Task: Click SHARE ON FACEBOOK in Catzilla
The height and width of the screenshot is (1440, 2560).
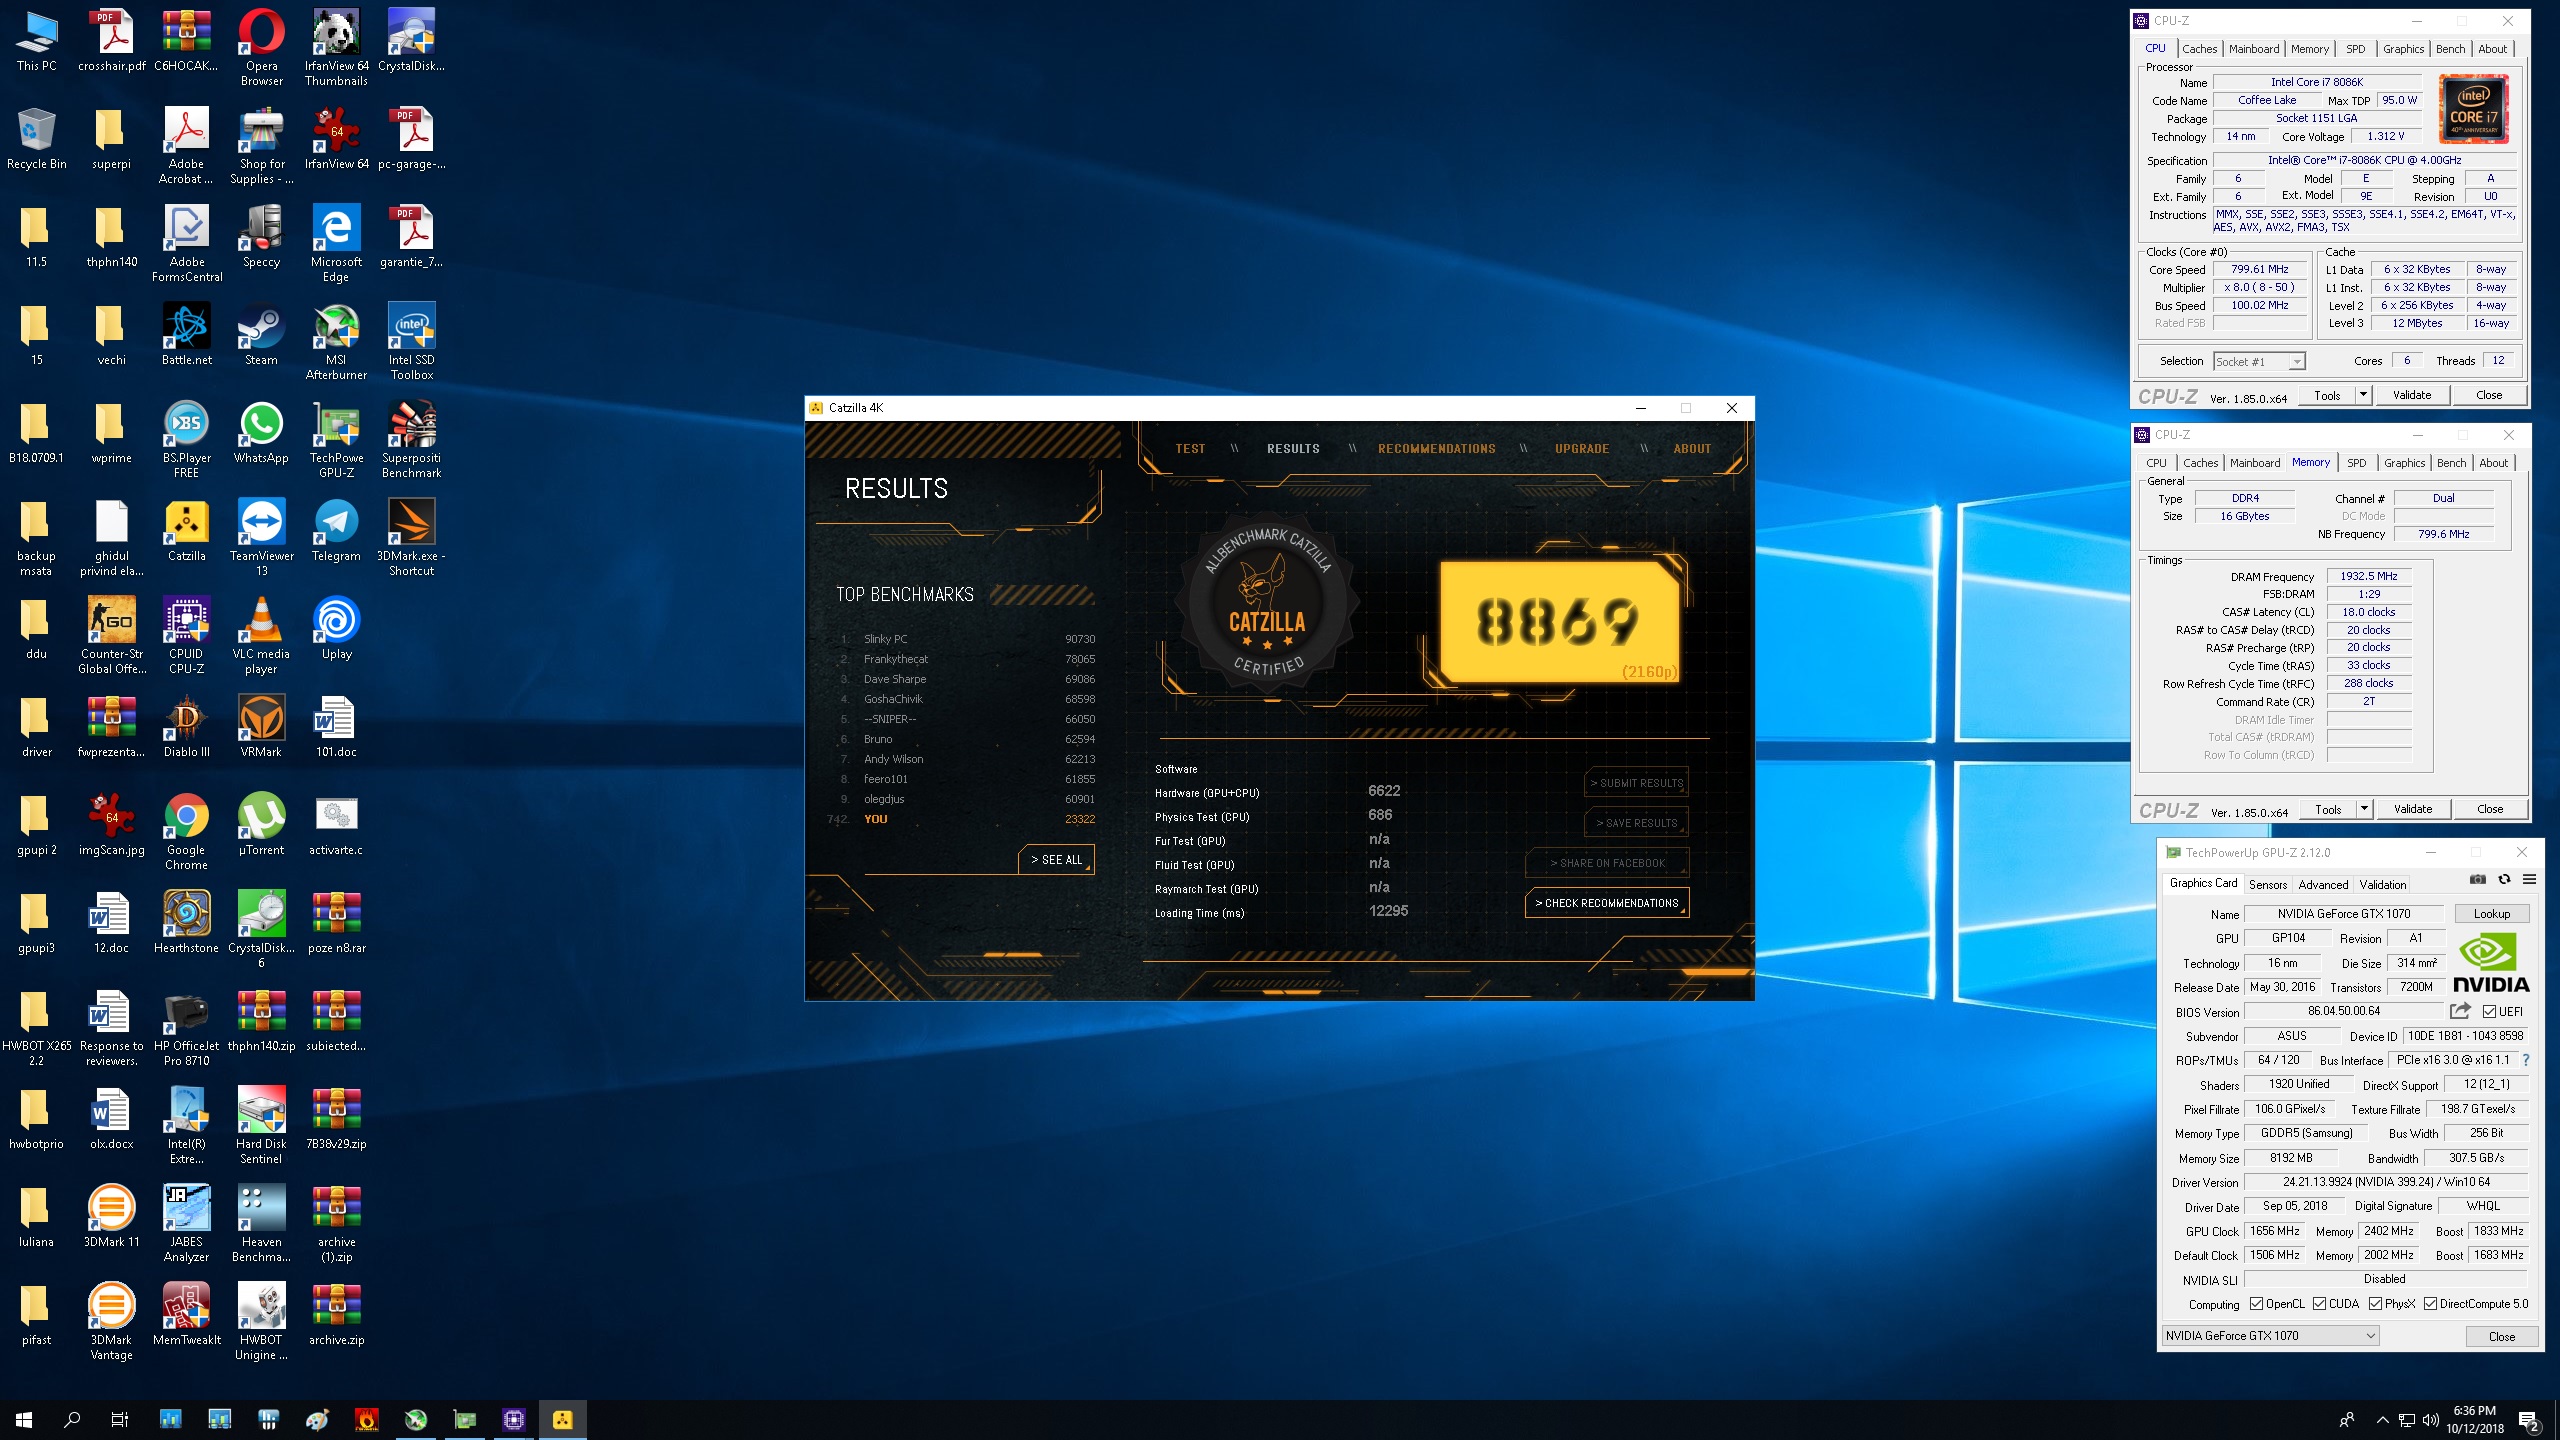Action: (x=1607, y=863)
